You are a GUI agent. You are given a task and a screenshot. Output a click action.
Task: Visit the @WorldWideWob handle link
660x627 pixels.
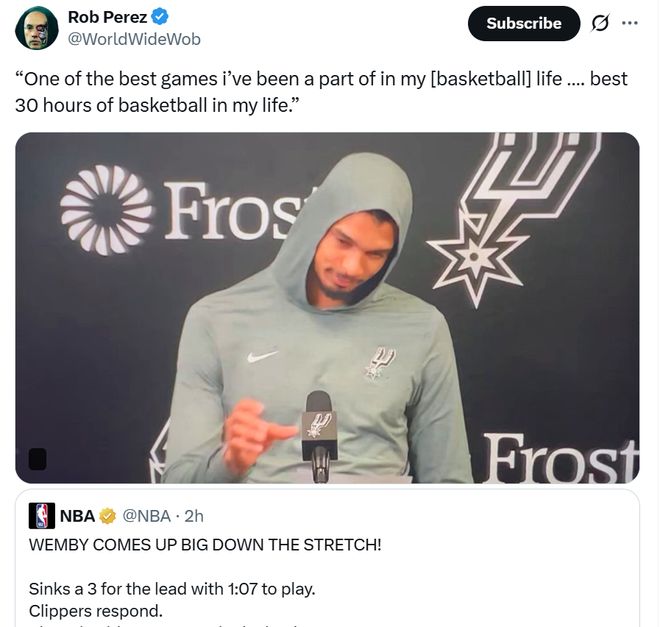point(134,39)
